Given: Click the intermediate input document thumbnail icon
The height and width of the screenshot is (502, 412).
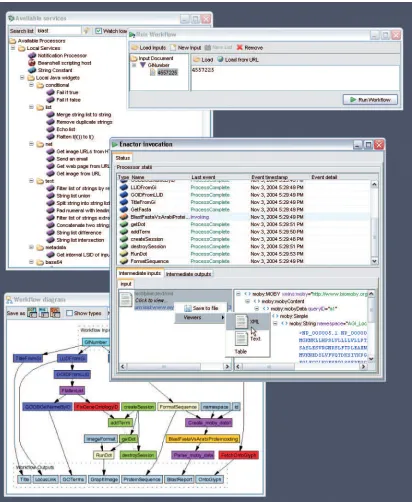Looking at the screenshot, I should (126, 300).
